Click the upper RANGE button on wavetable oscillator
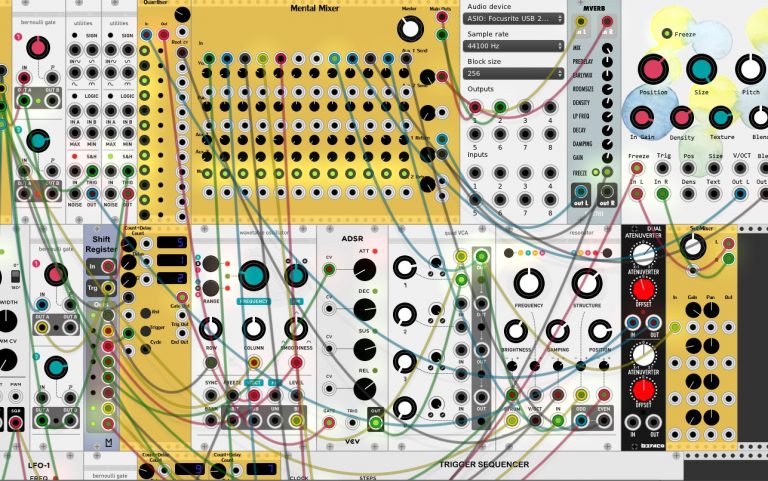The image size is (768, 481). pyautogui.click(x=211, y=264)
